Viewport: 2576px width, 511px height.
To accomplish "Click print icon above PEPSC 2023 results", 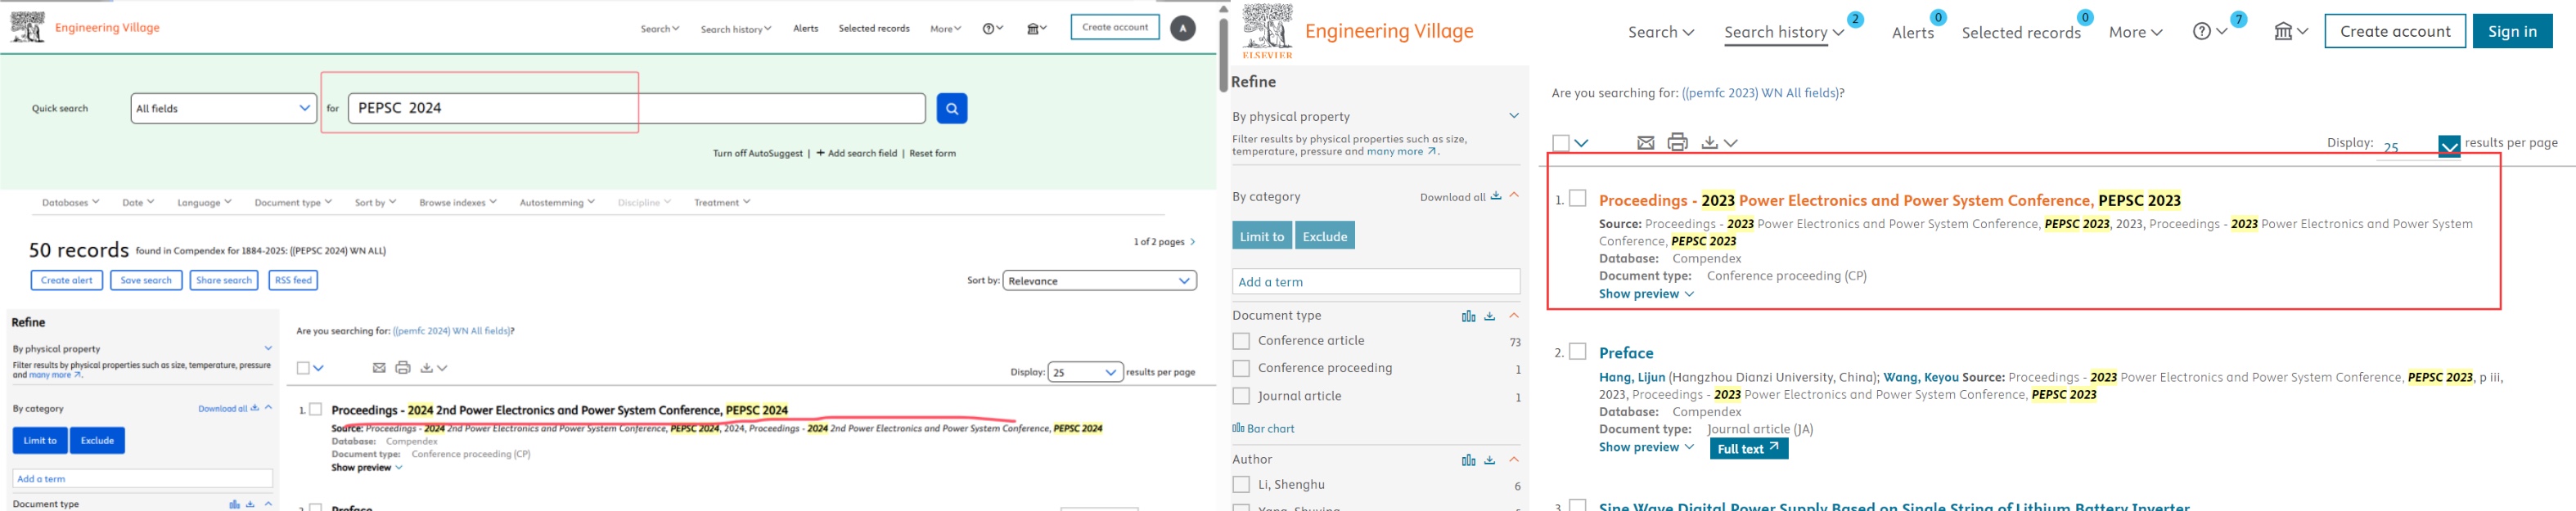I will click(x=1677, y=143).
